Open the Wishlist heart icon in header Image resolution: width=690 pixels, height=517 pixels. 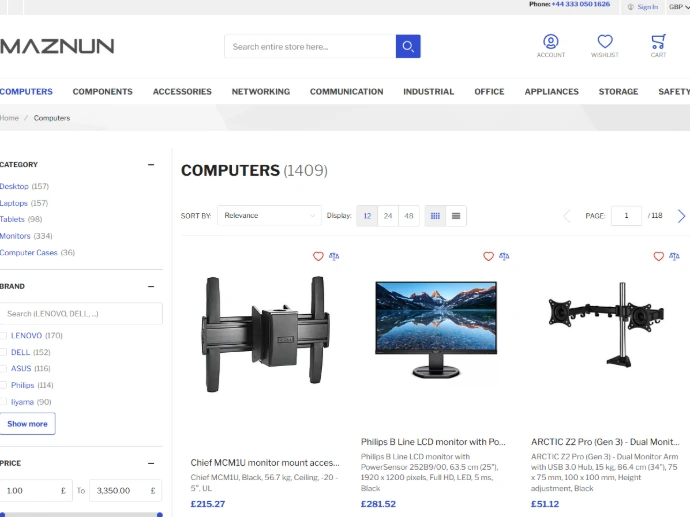tap(604, 42)
